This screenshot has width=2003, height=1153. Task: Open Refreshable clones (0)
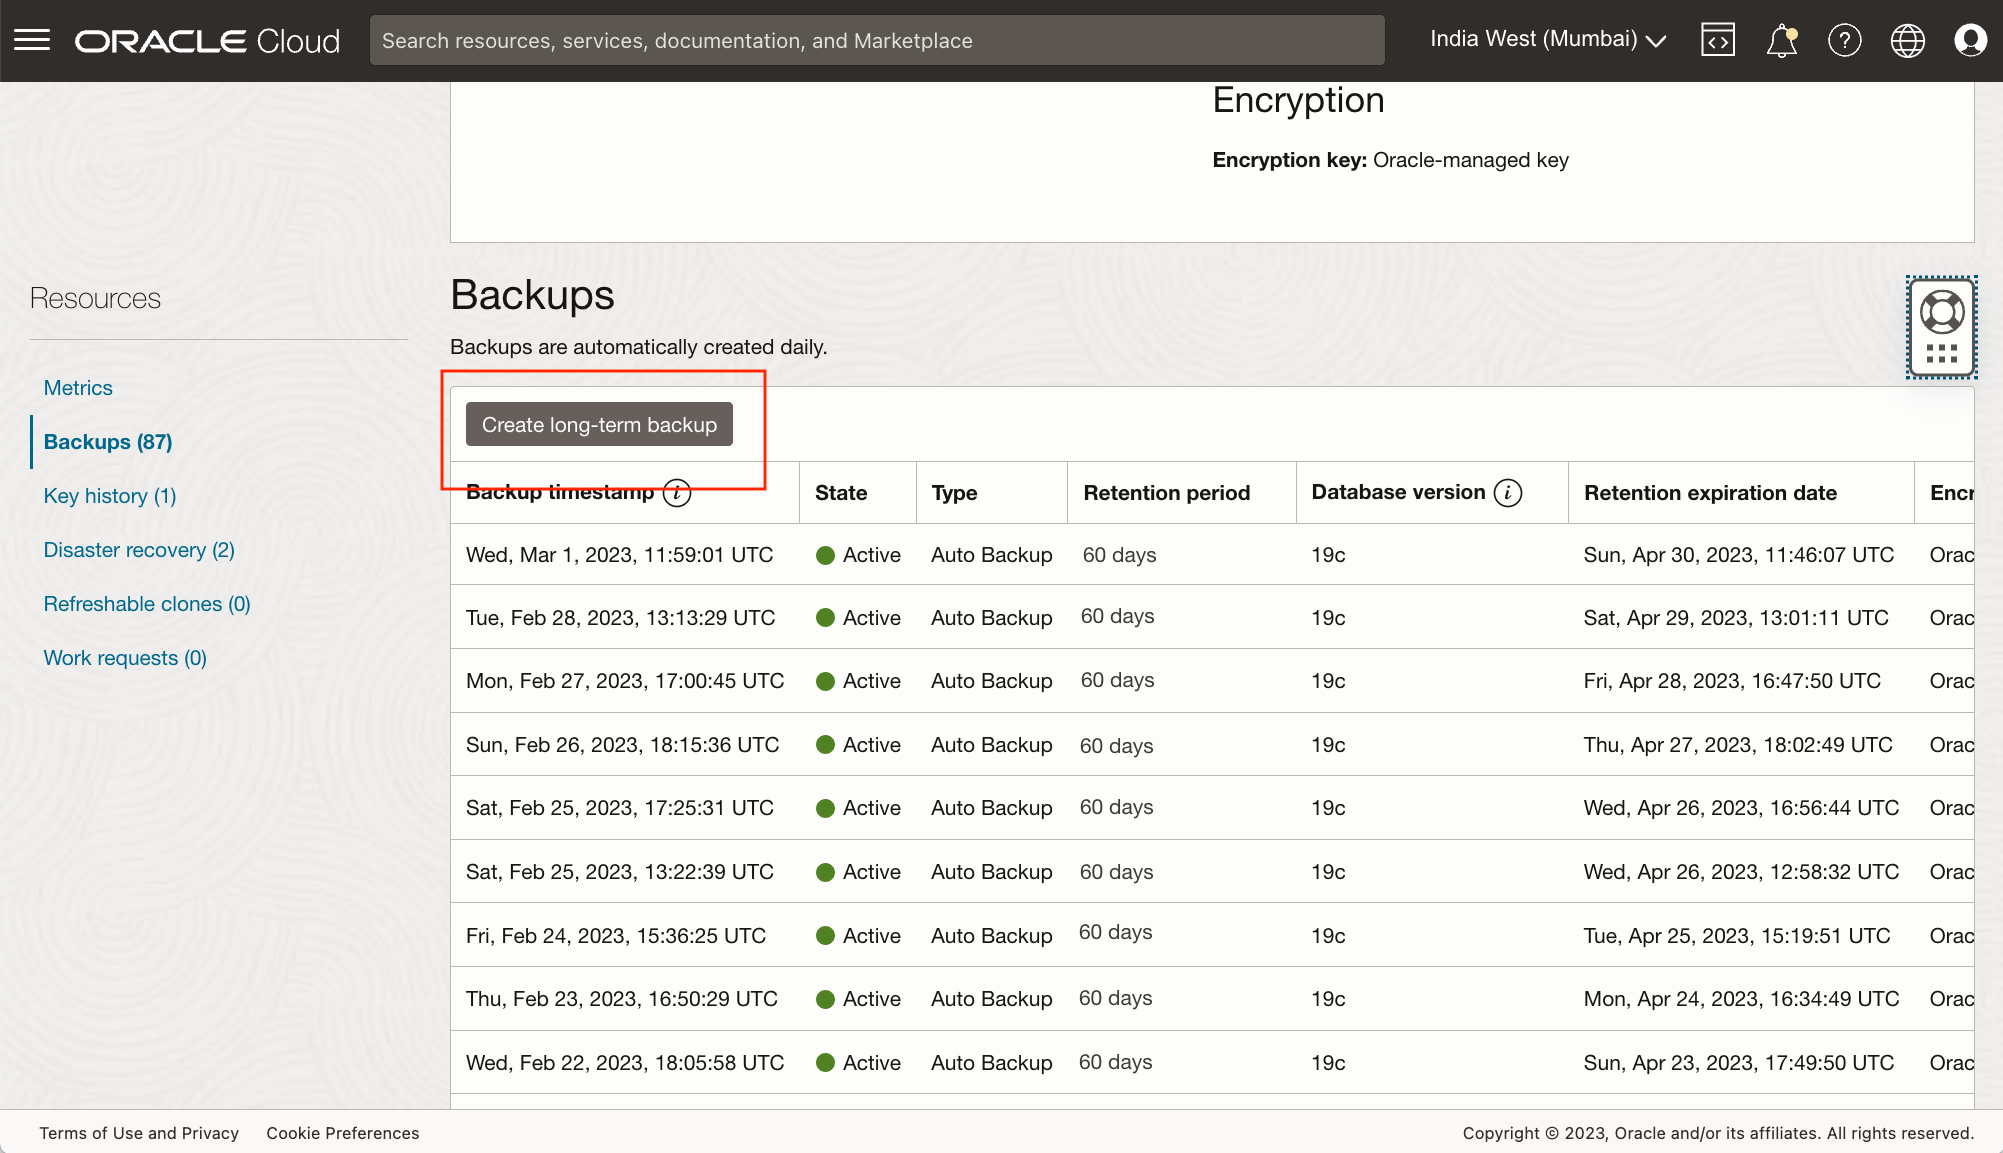(146, 603)
